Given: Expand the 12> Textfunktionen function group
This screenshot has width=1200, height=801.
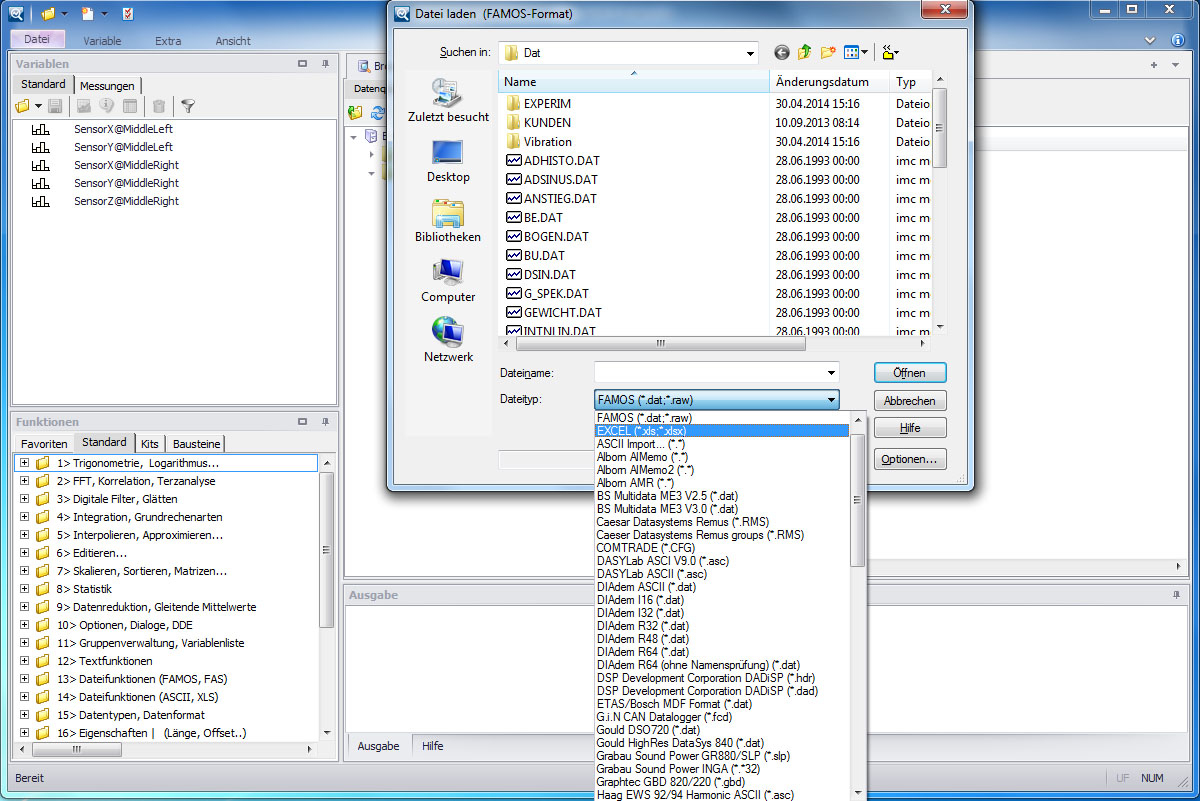Looking at the screenshot, I should (x=24, y=661).
